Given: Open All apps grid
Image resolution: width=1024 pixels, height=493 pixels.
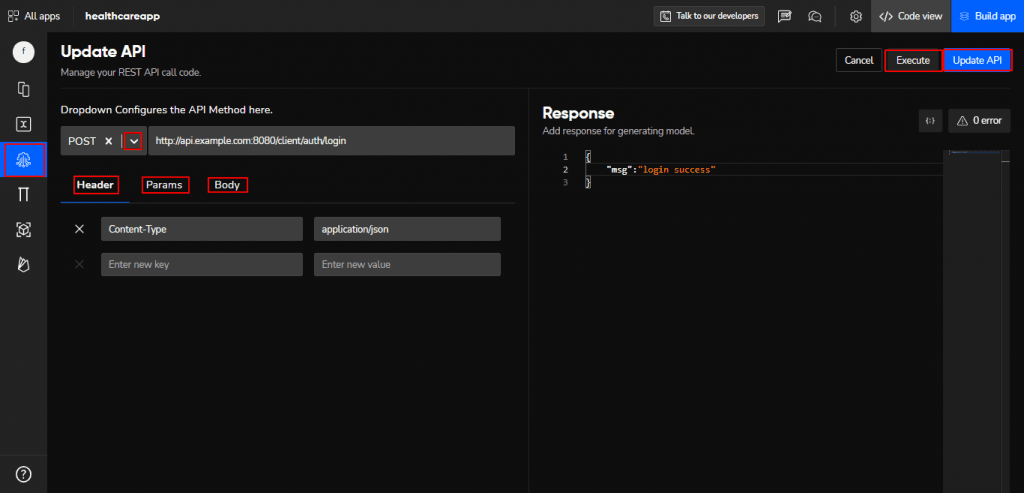Looking at the screenshot, I should pos(33,16).
